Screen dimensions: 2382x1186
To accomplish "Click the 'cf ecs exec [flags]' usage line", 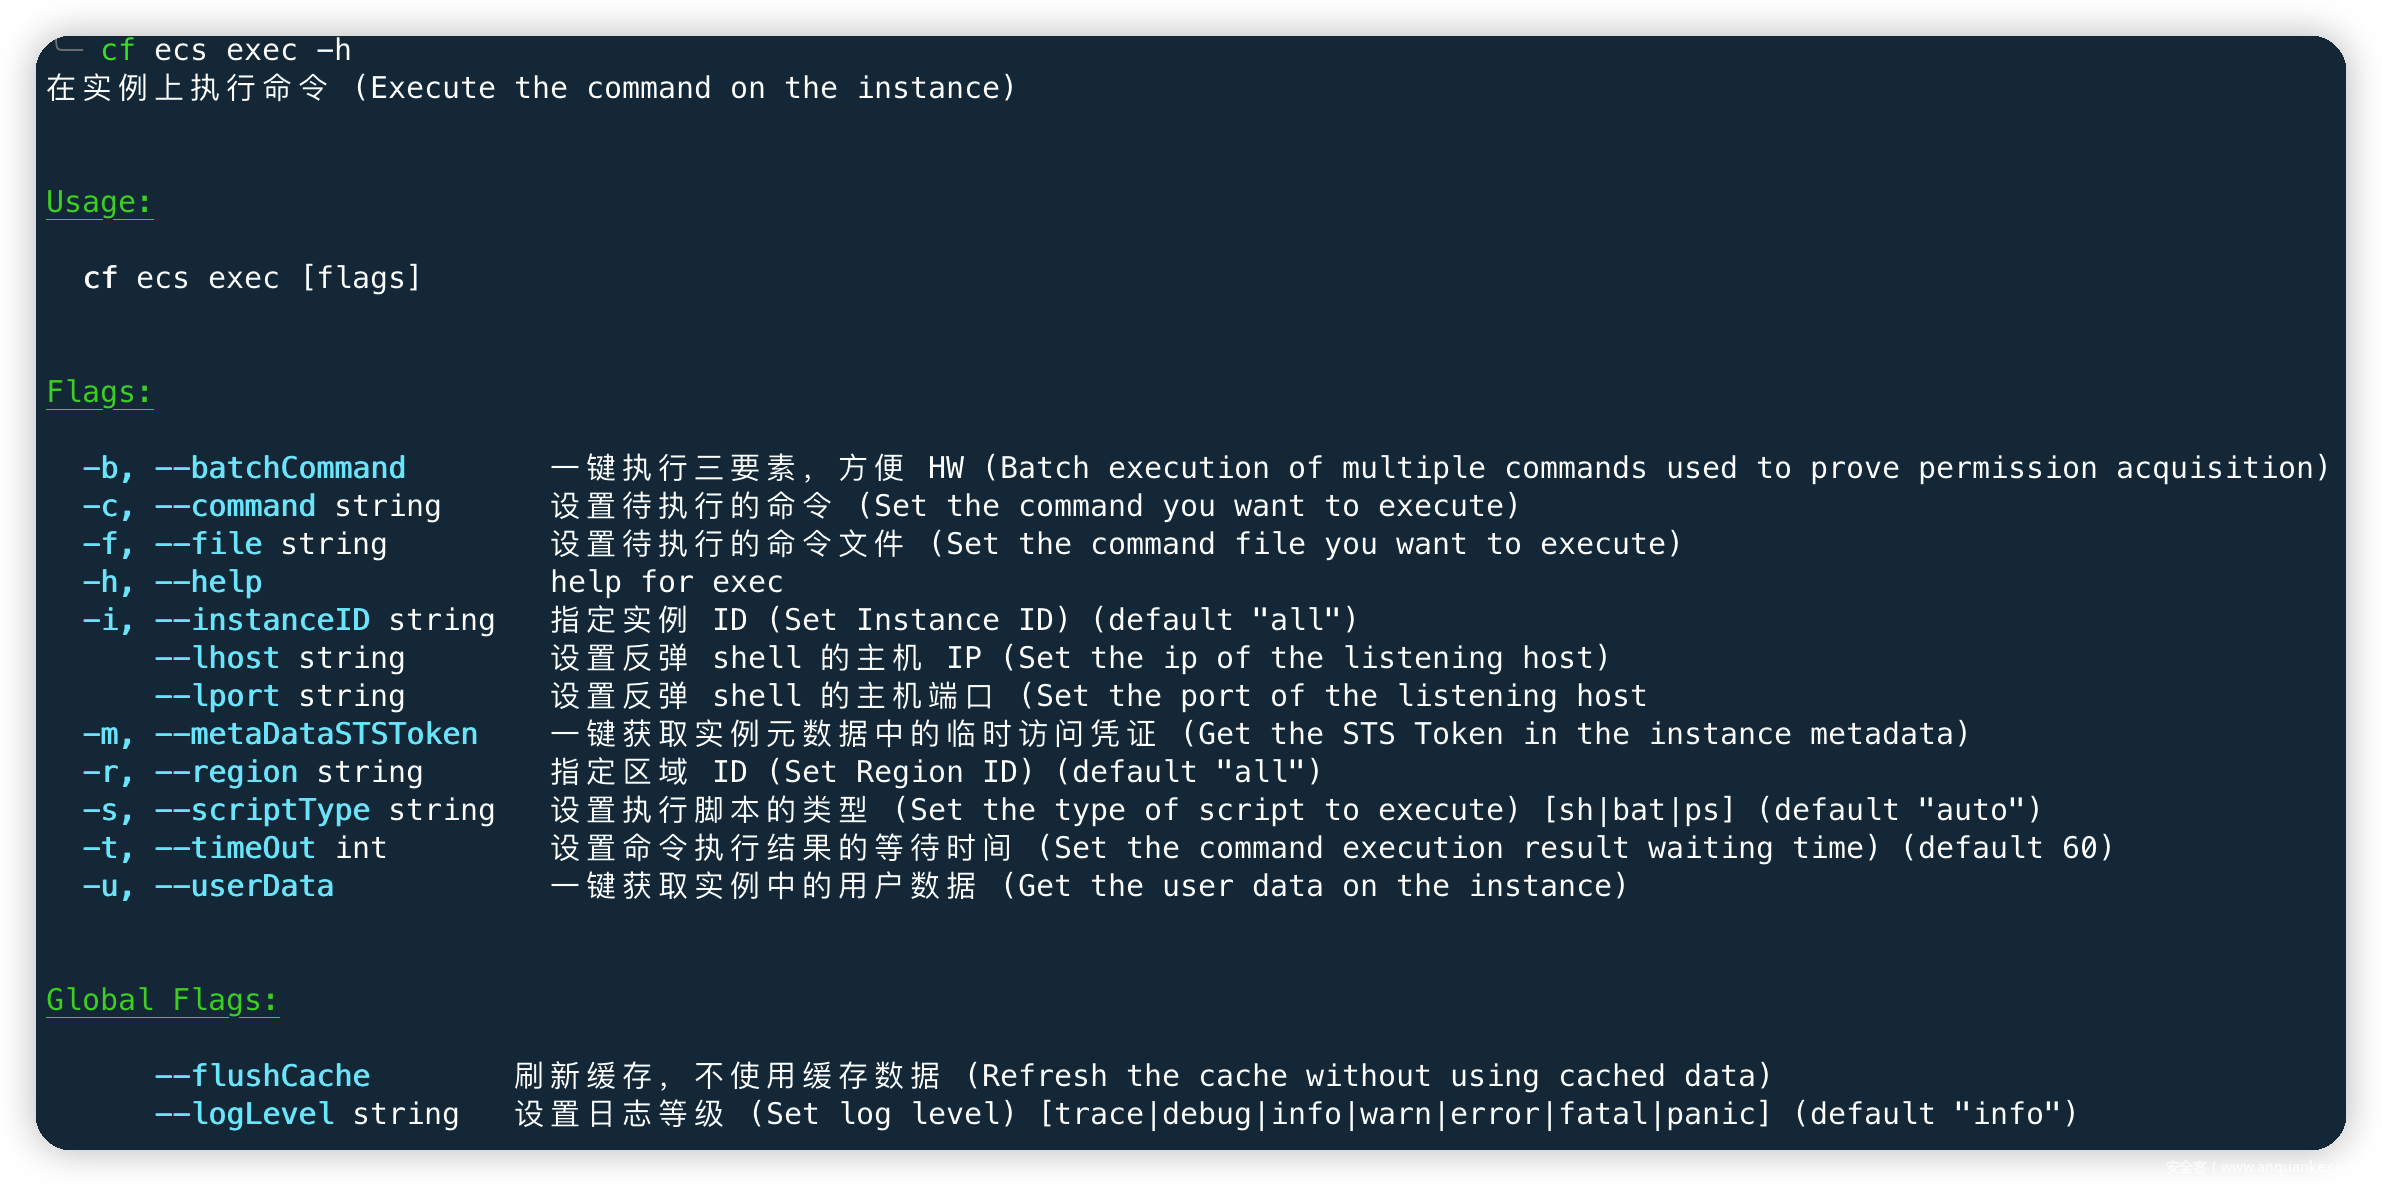I will [x=252, y=278].
